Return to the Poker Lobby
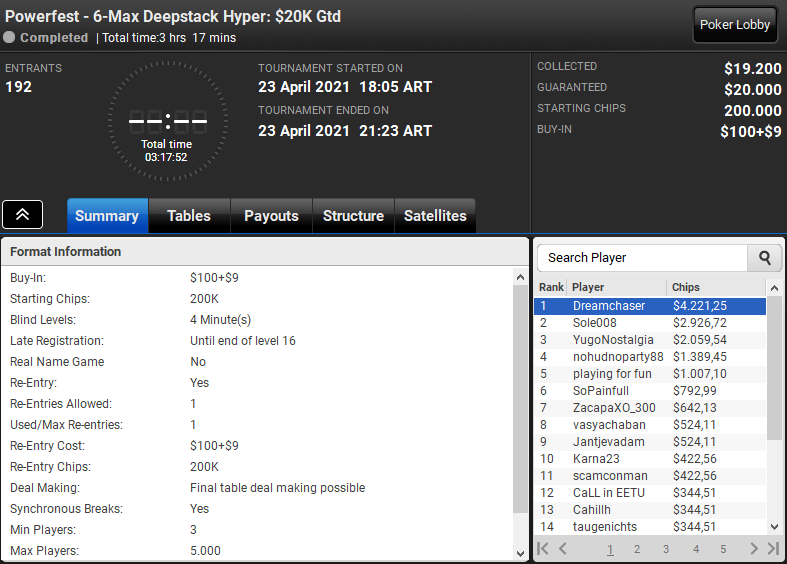Screen dimensions: 787x564 tap(735, 25)
